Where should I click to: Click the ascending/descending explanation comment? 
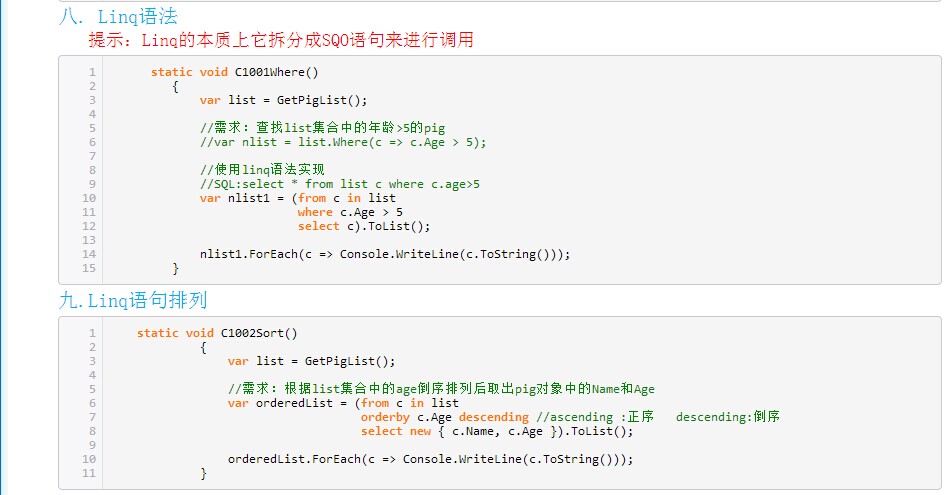(x=658, y=417)
